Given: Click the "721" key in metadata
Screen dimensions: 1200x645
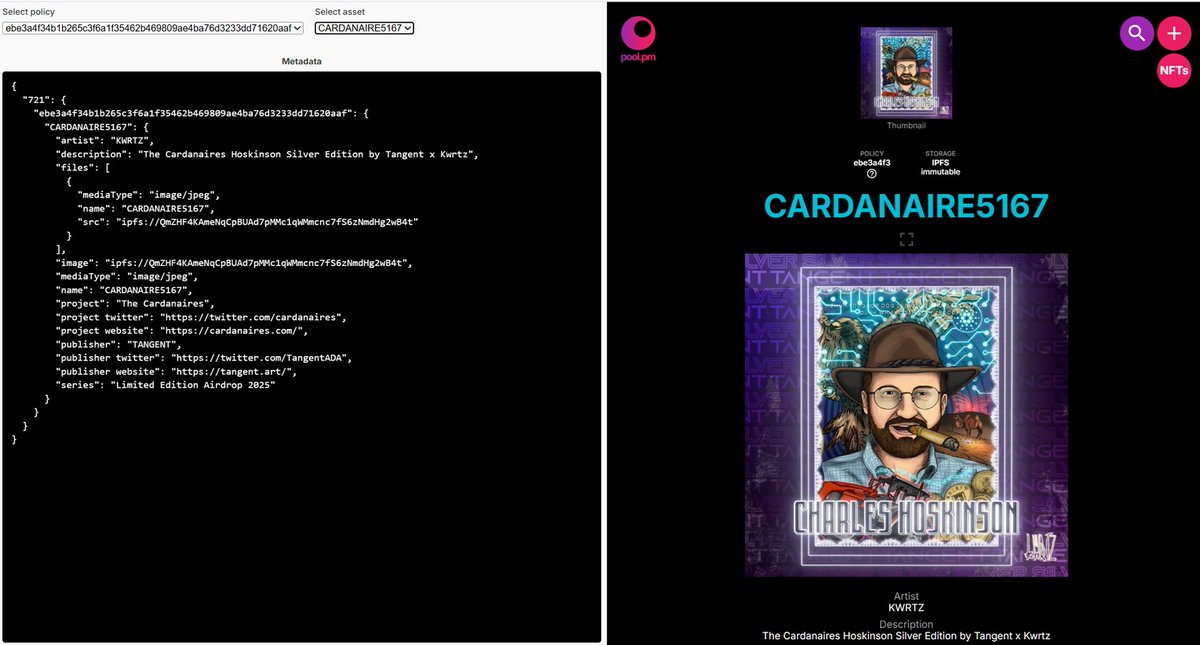Looking at the screenshot, I should pyautogui.click(x=35, y=101).
